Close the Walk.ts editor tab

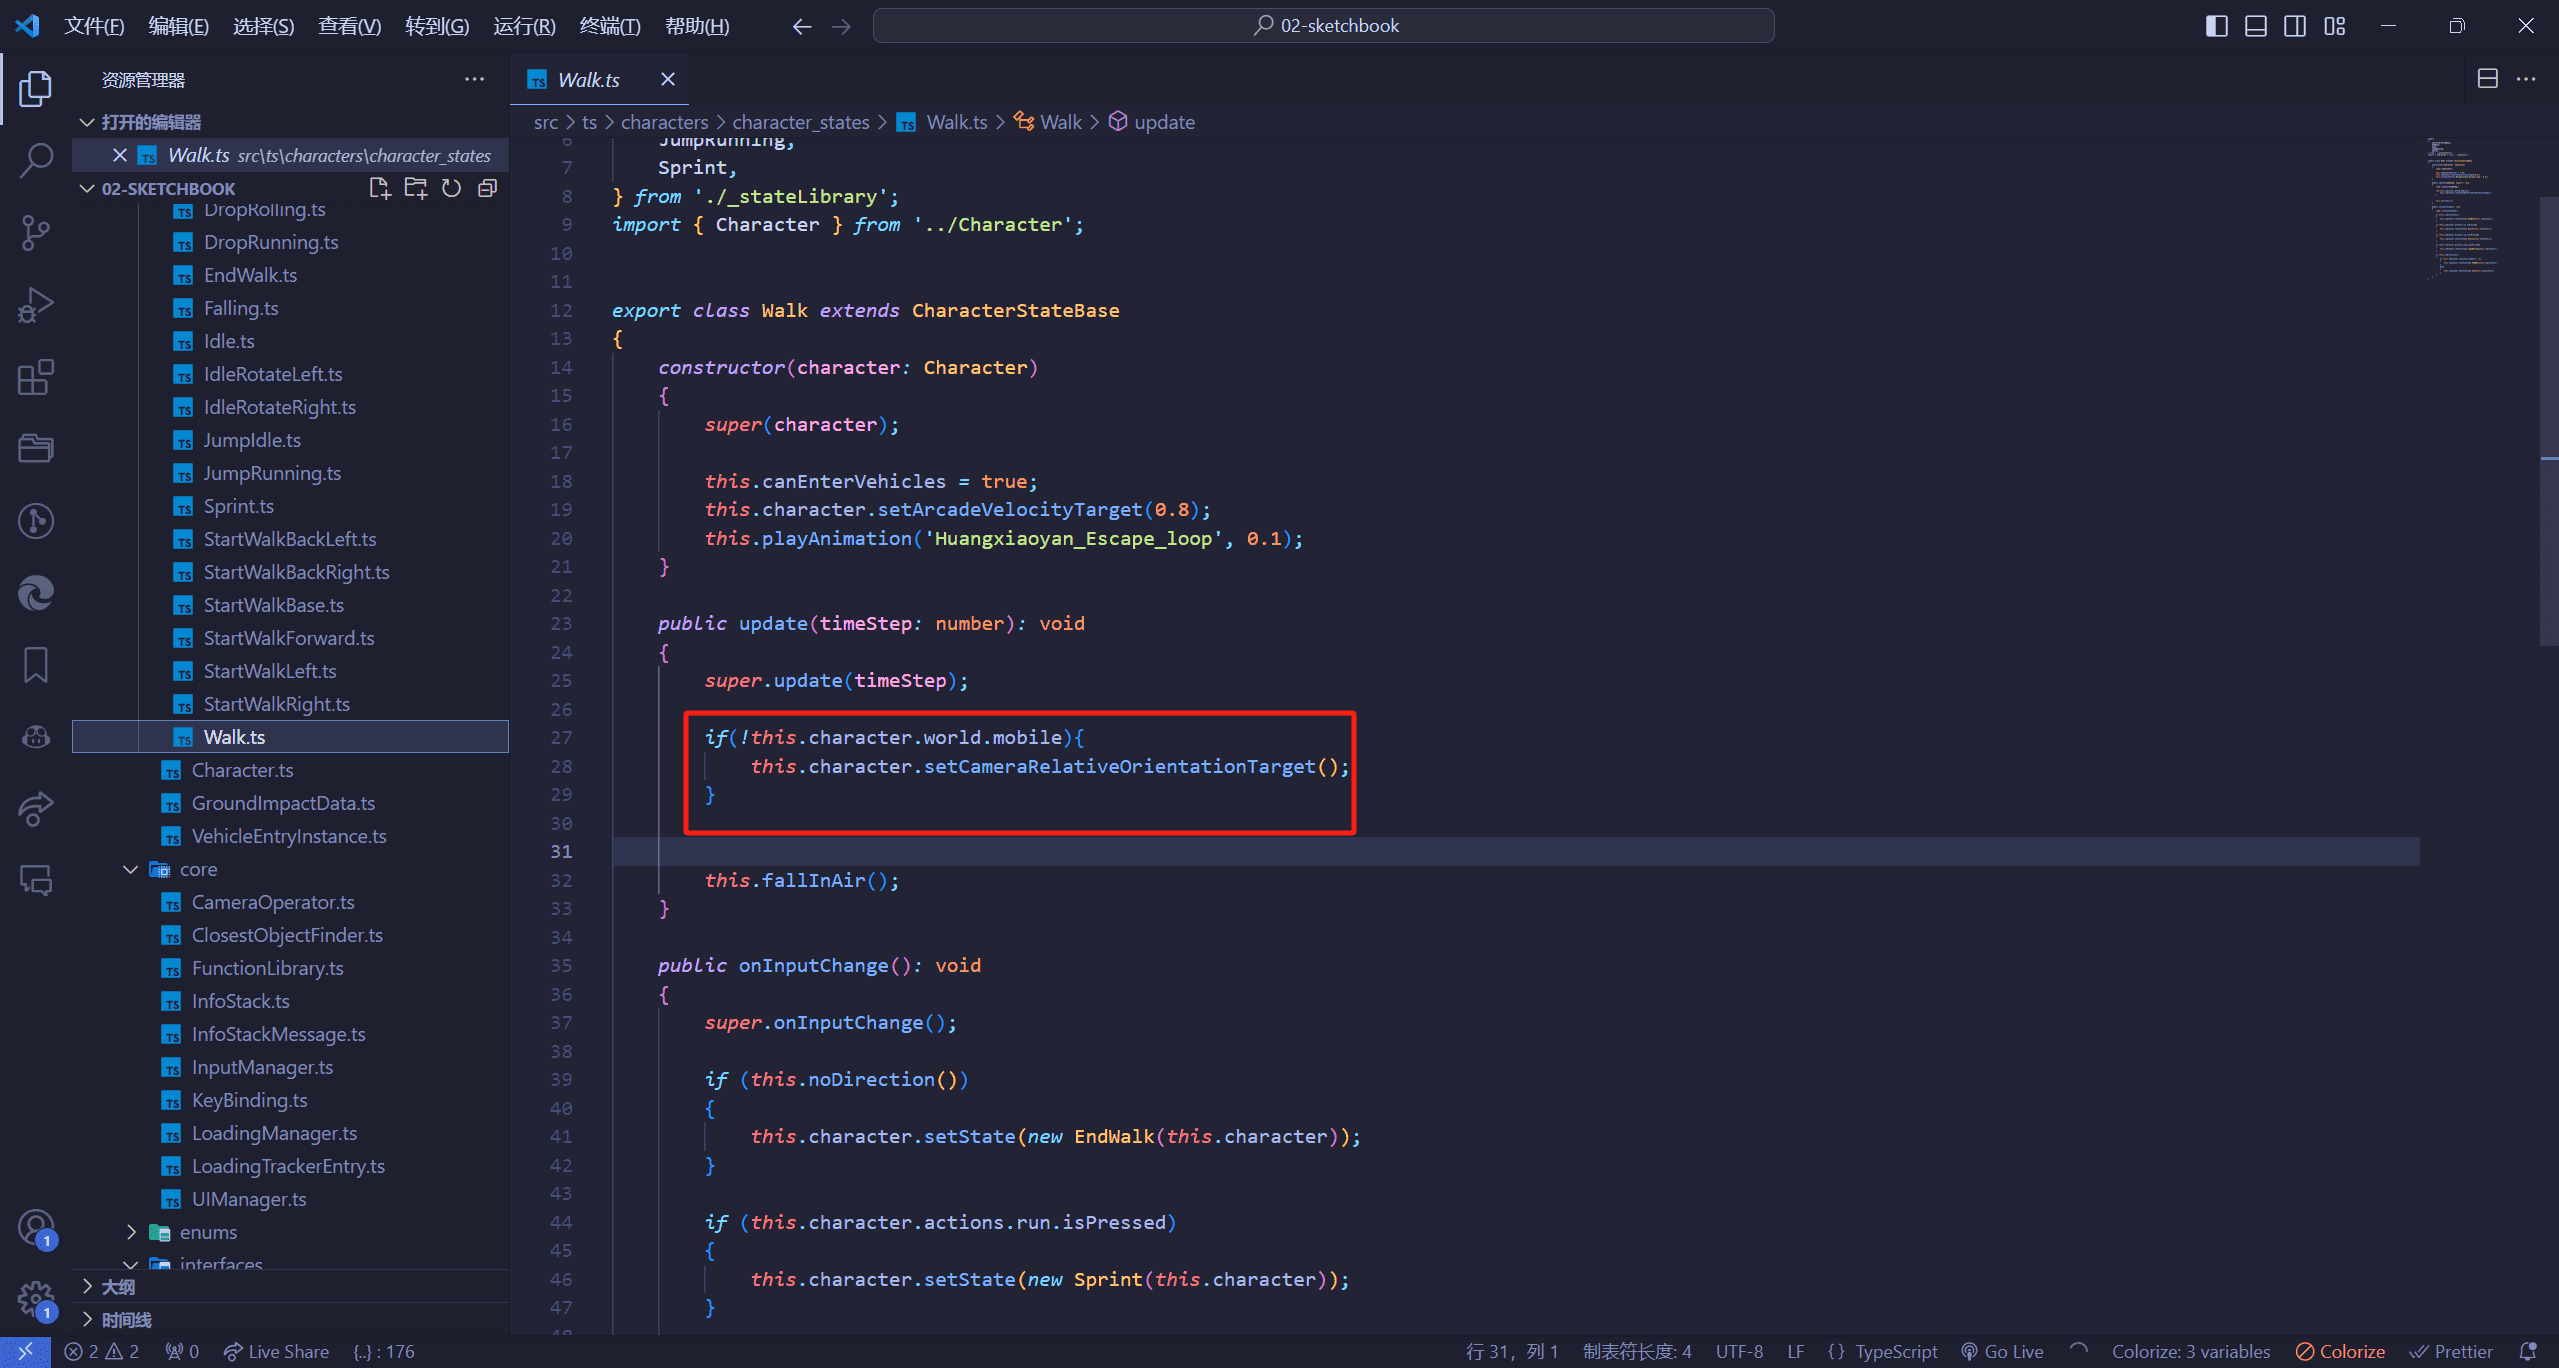pyautogui.click(x=668, y=79)
